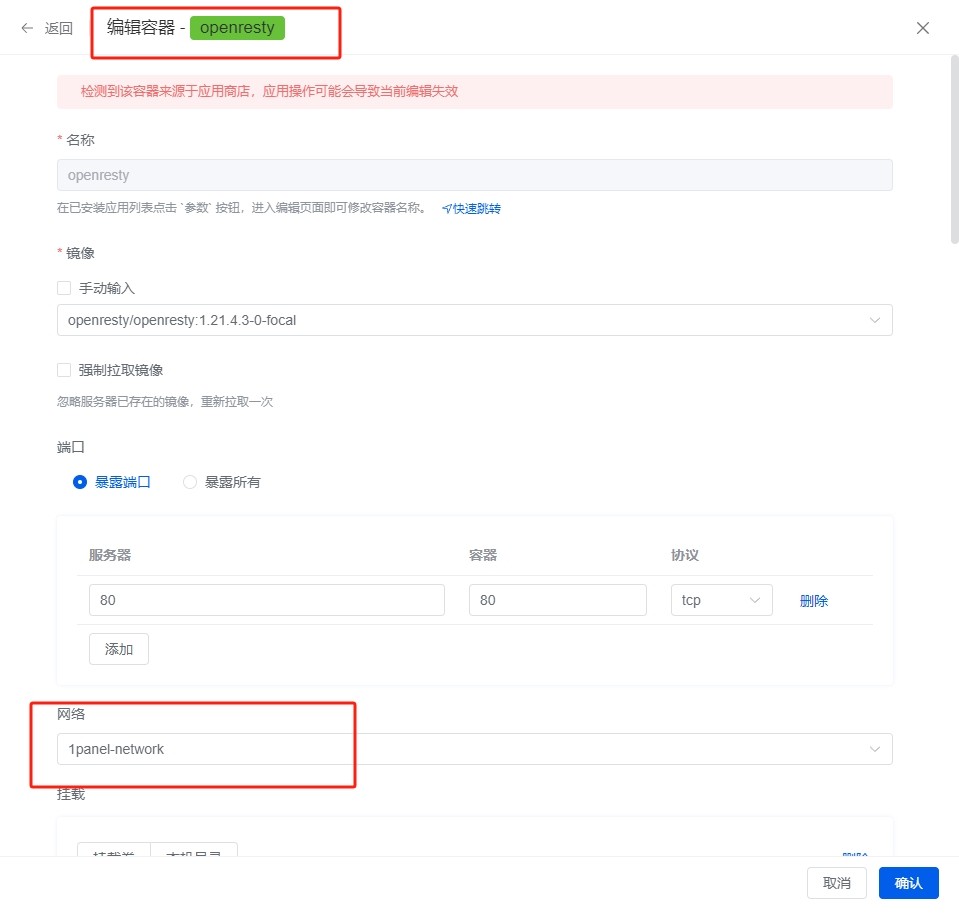Screen dimensions: 959x919
Task: Click the vertical scrollbar thumb
Action: tap(954, 150)
